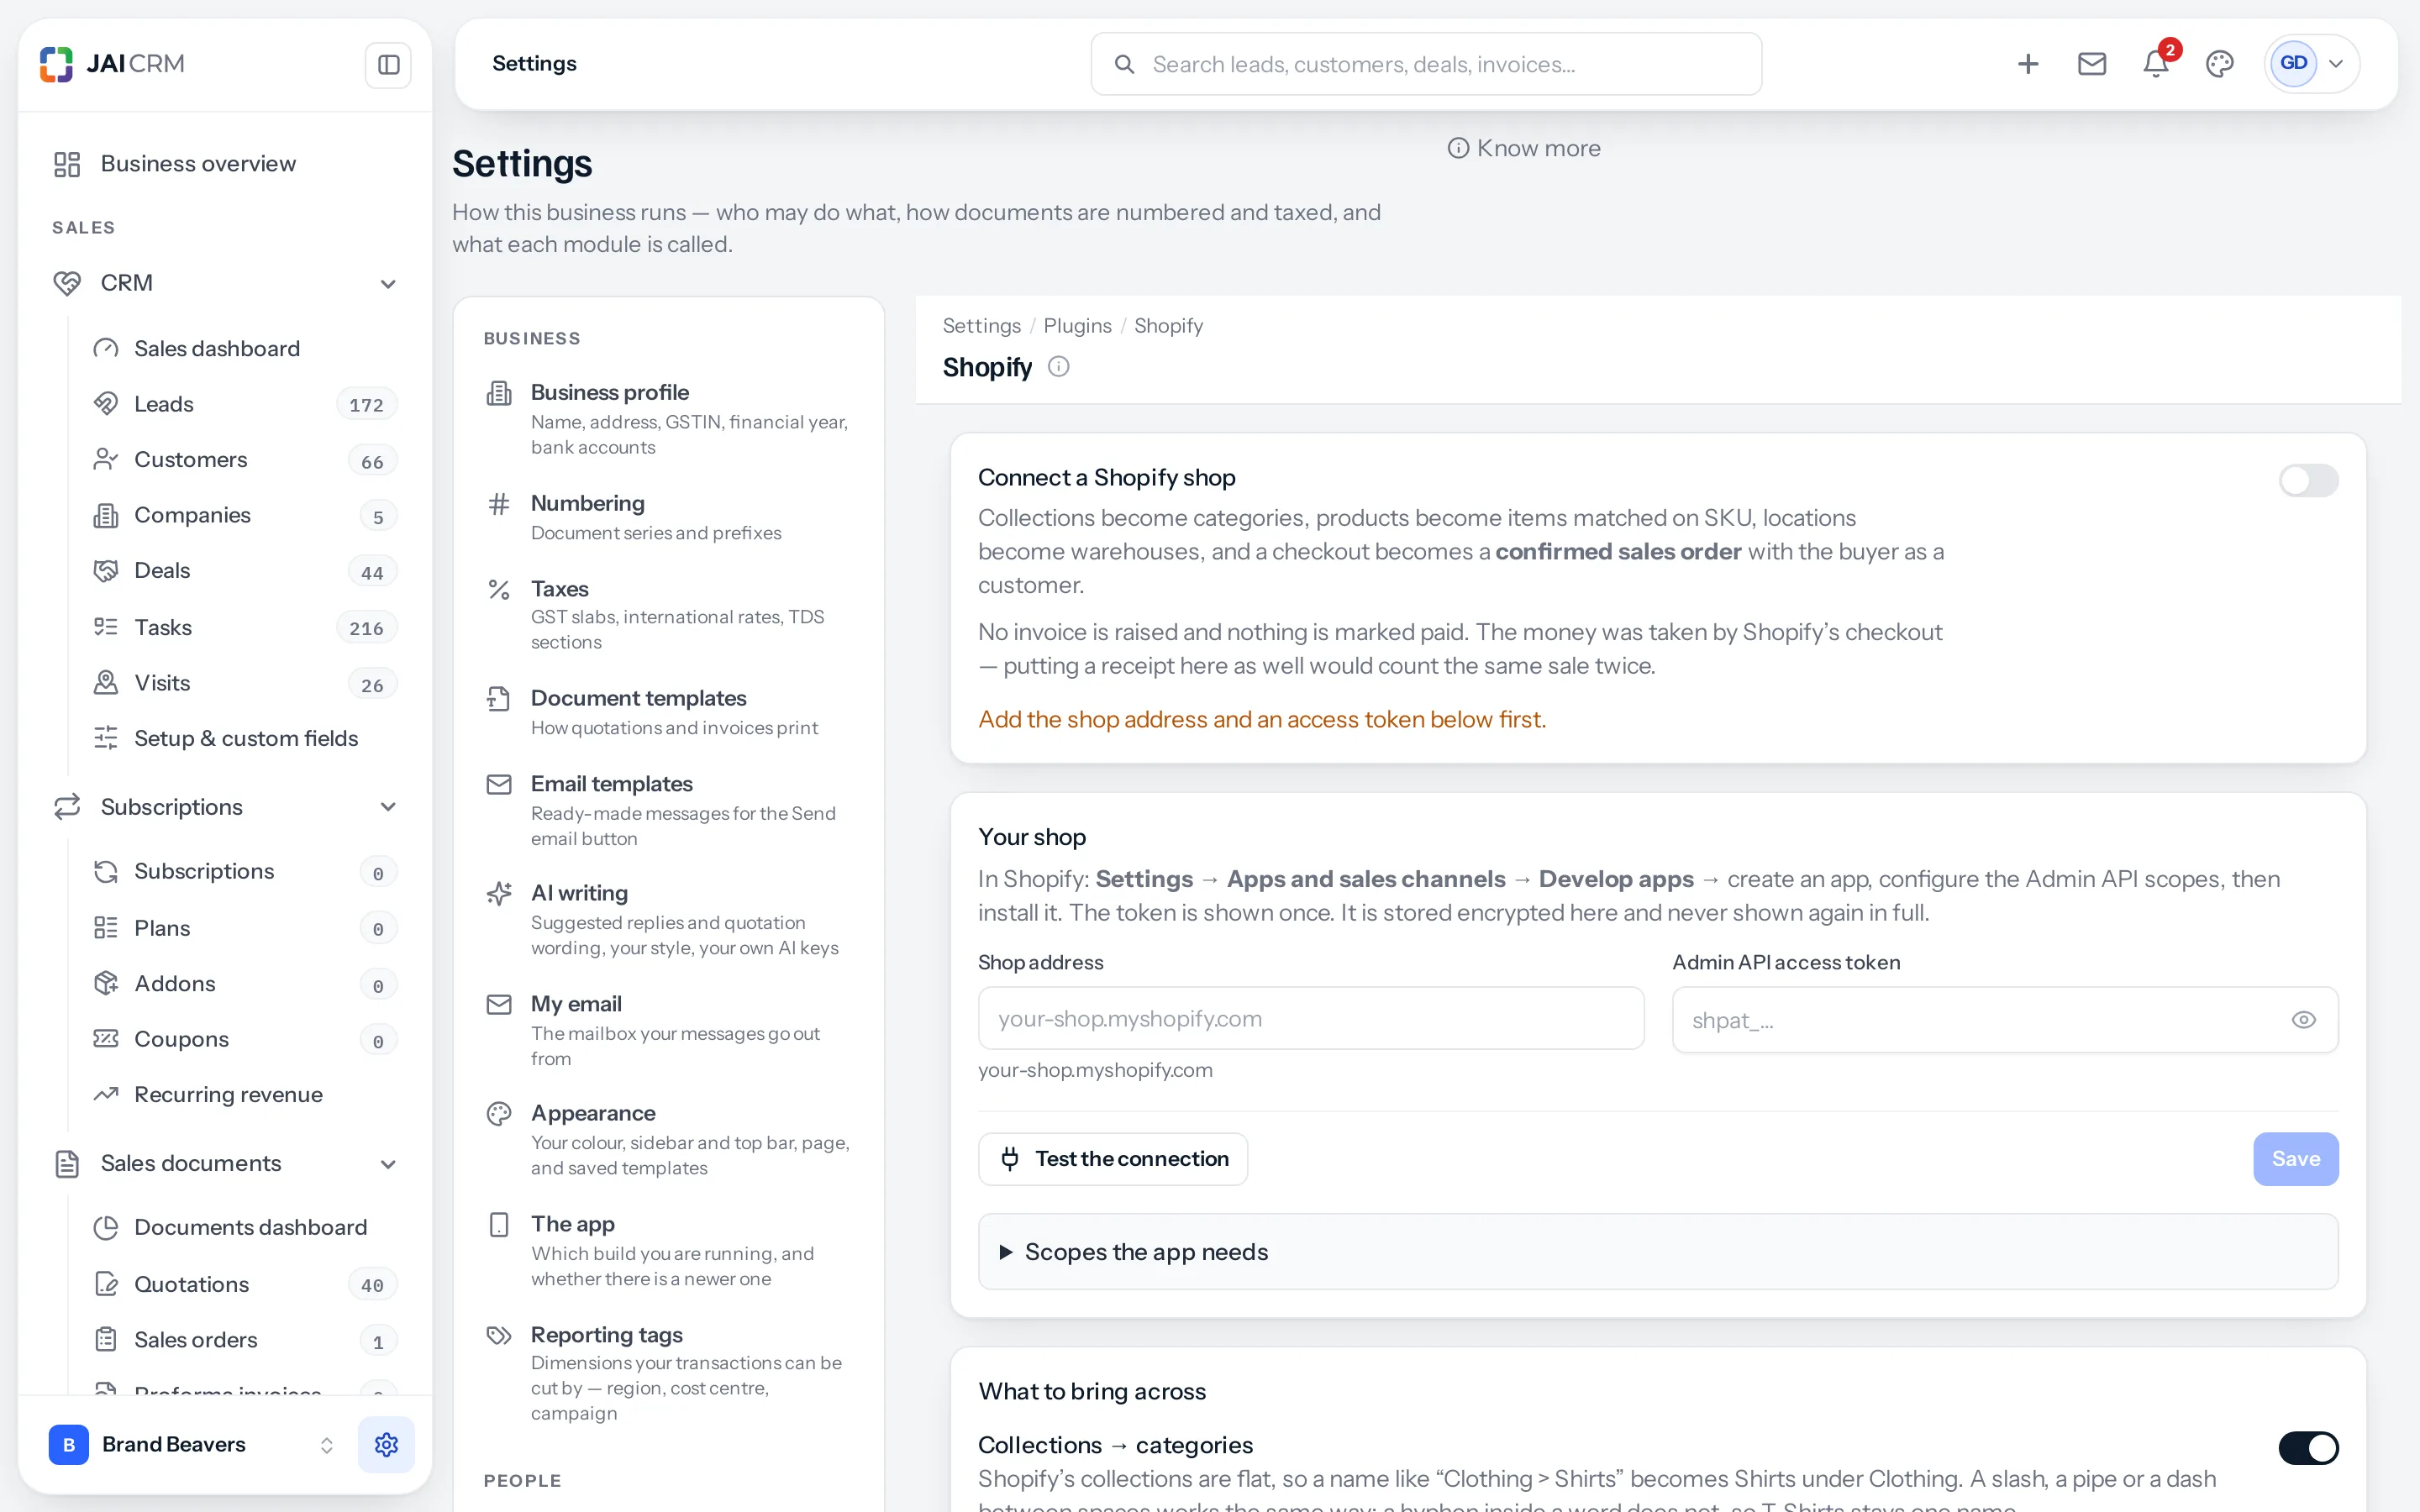Click the JAI CRM logo
The height and width of the screenshot is (1512, 2420).
coord(112,64)
